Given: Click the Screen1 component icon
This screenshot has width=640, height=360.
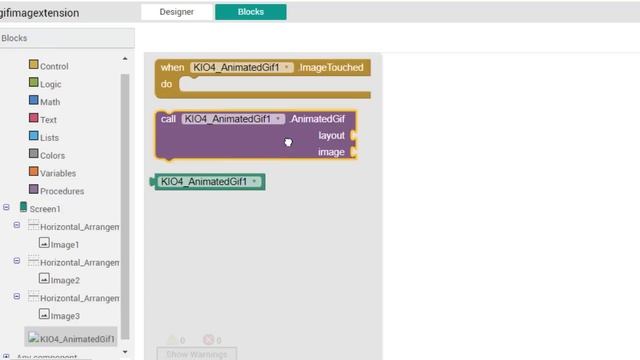Looking at the screenshot, I should pos(23,207).
